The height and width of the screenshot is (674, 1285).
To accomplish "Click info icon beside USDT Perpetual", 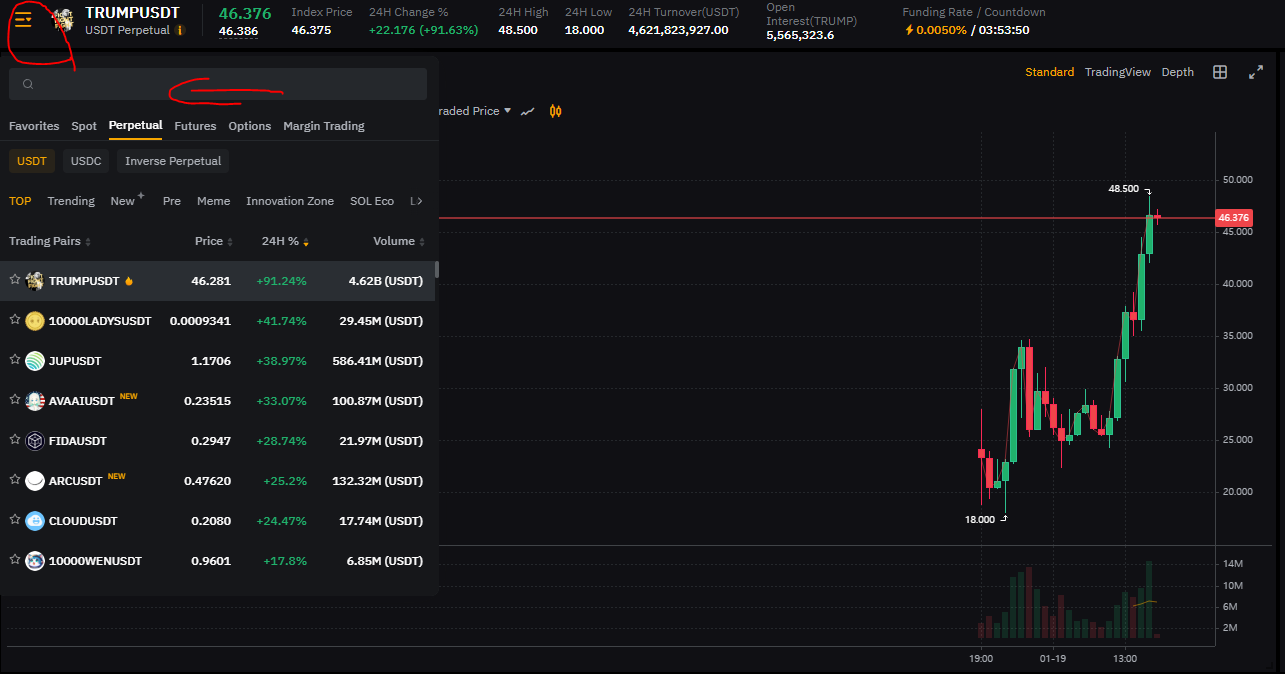I will click(x=180, y=30).
